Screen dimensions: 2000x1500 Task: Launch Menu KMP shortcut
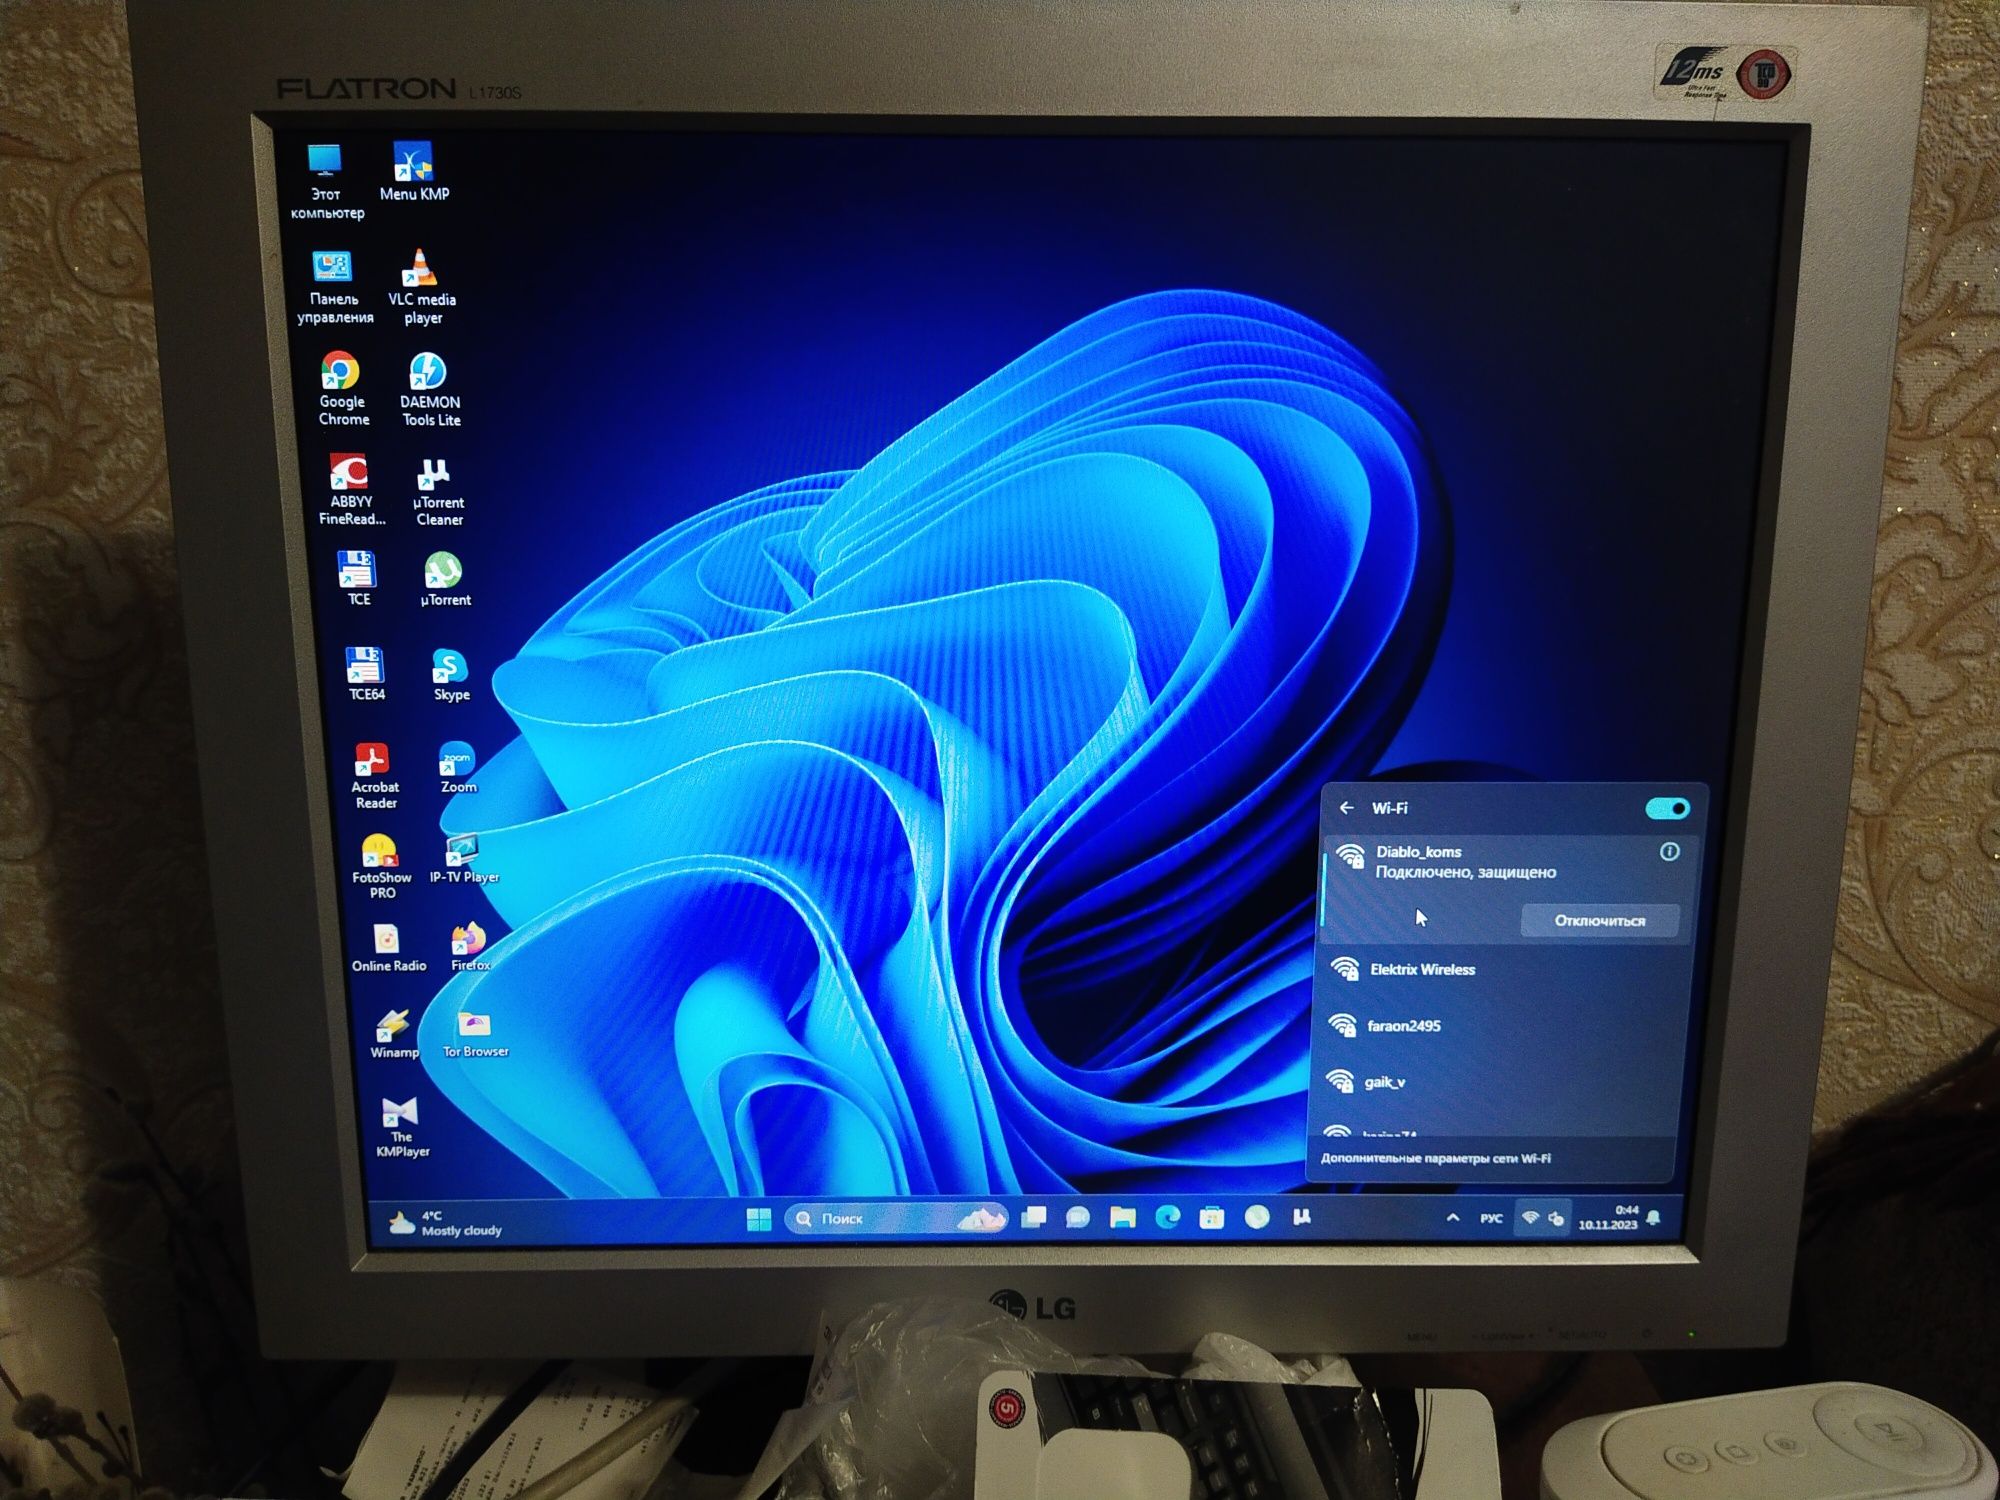[414, 172]
